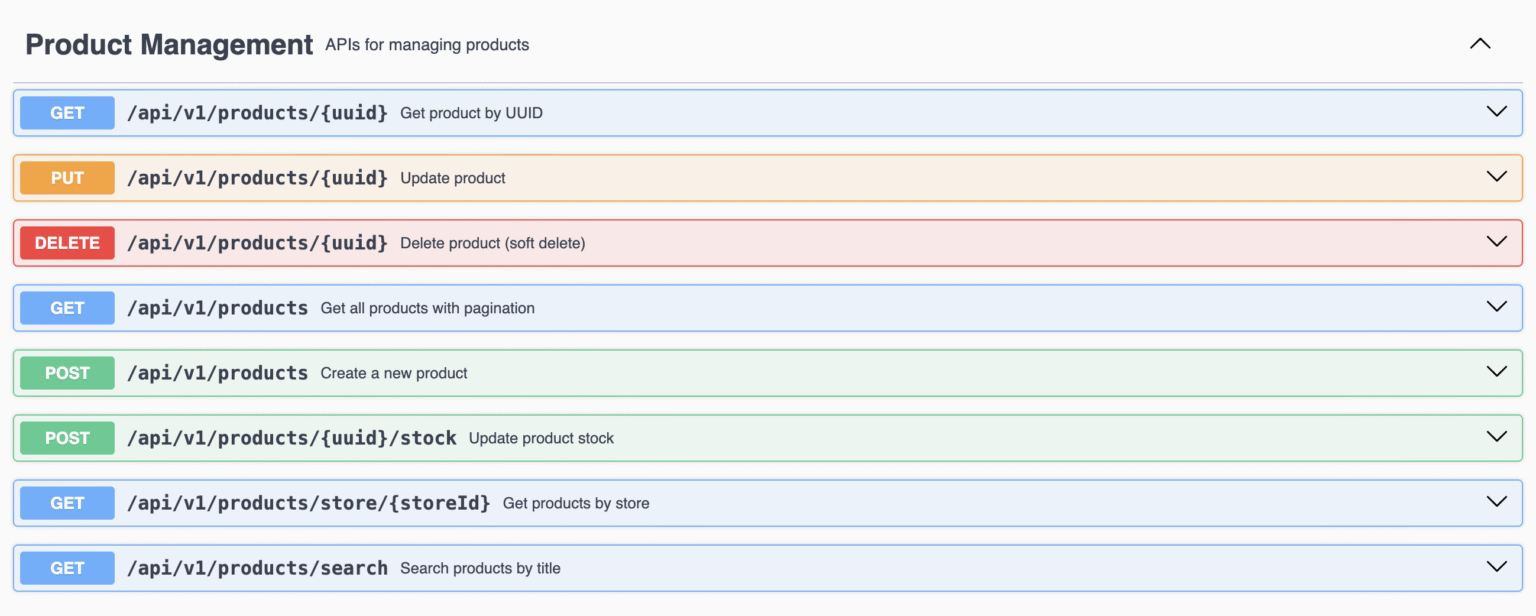The height and width of the screenshot is (616, 1536).
Task: Expand the Search products by title row
Action: click(x=1497, y=566)
